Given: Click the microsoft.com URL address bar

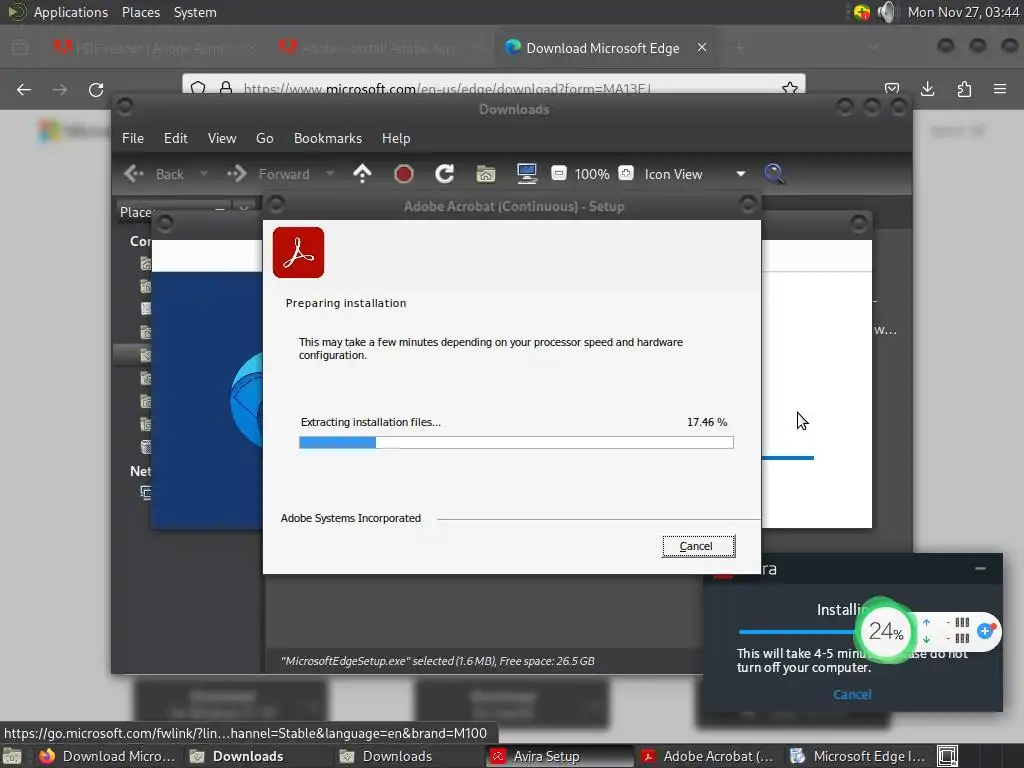Looking at the screenshot, I should coord(494,88).
